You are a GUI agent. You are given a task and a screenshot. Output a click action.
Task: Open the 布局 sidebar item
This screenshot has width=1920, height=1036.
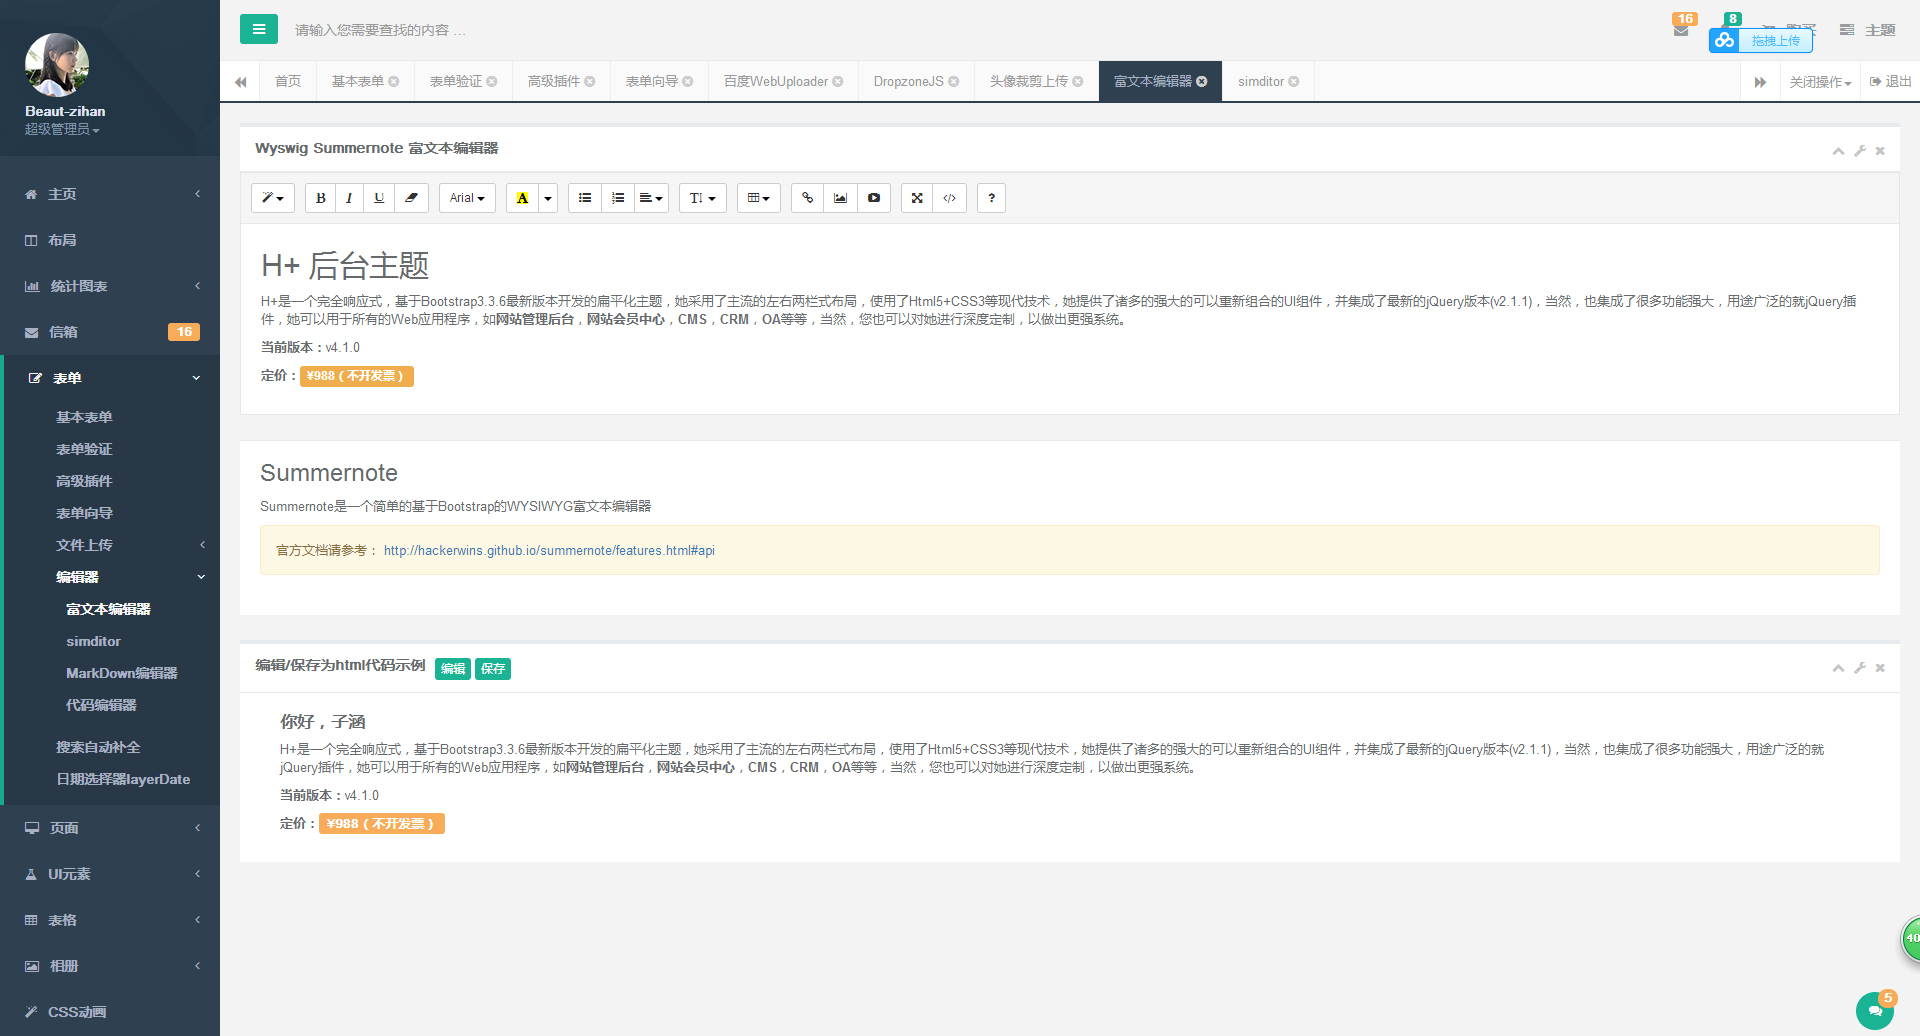(110, 240)
